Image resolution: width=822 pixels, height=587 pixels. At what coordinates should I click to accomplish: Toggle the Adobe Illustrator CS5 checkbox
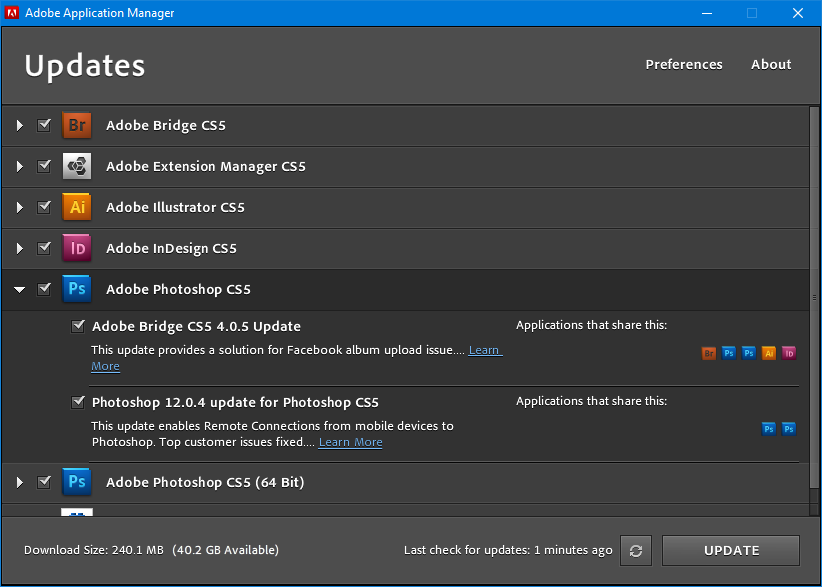click(x=44, y=207)
